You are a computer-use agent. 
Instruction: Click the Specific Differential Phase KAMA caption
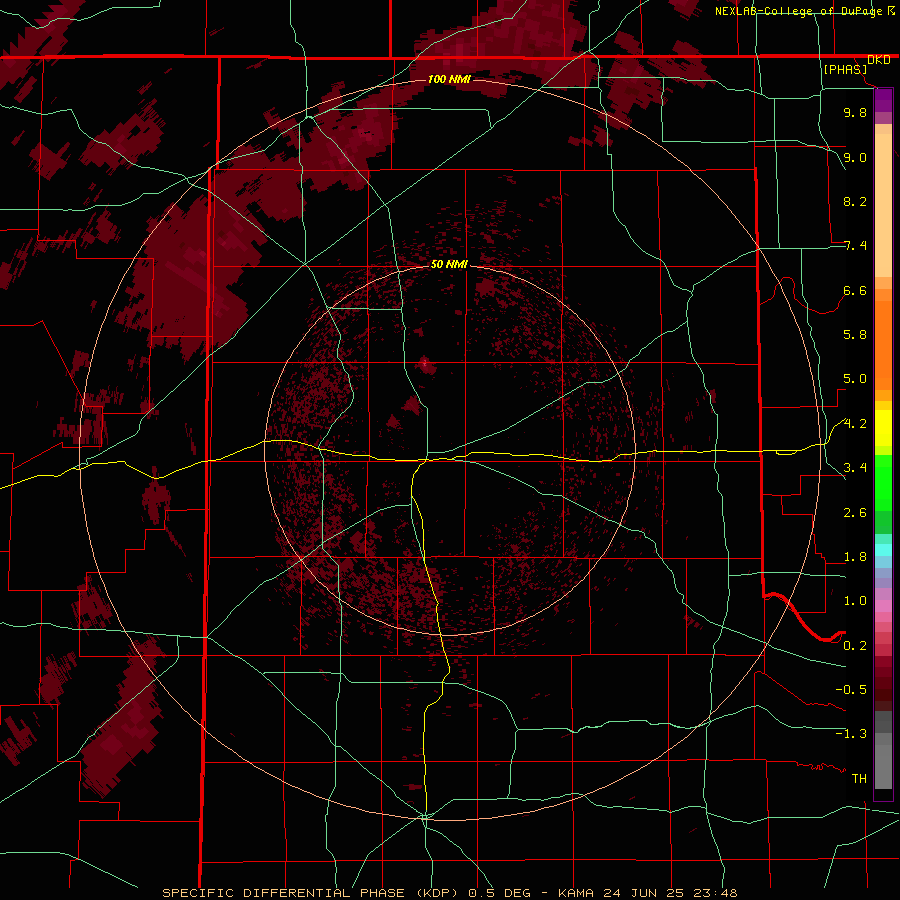click(x=449, y=893)
